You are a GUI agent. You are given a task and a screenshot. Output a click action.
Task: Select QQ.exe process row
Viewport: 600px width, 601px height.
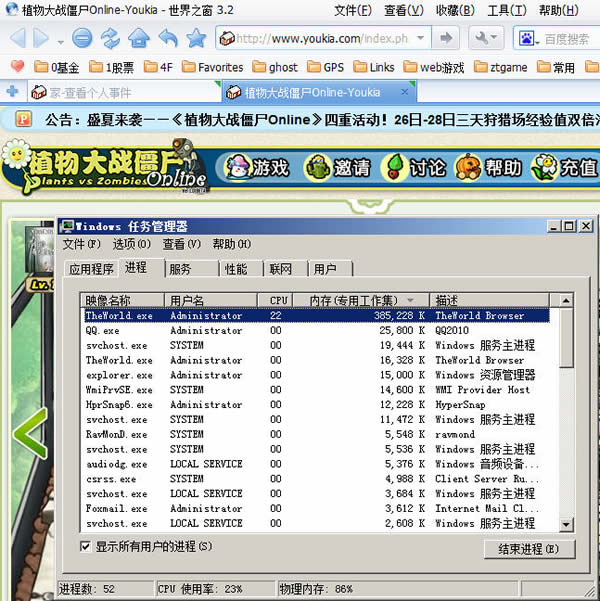click(316, 330)
